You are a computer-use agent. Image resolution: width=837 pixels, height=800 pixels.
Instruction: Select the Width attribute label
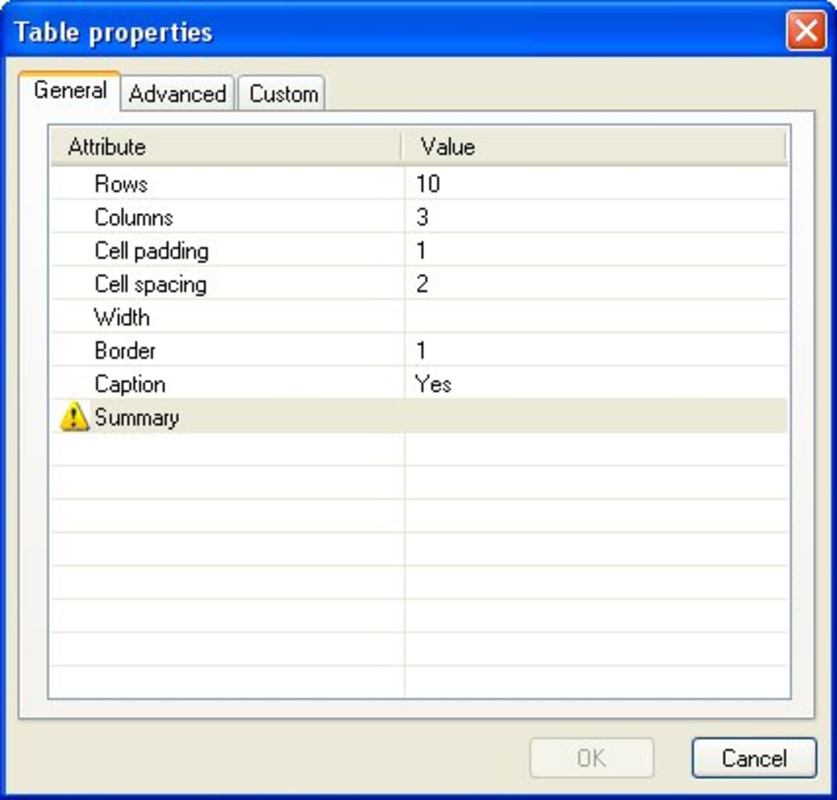click(x=122, y=317)
